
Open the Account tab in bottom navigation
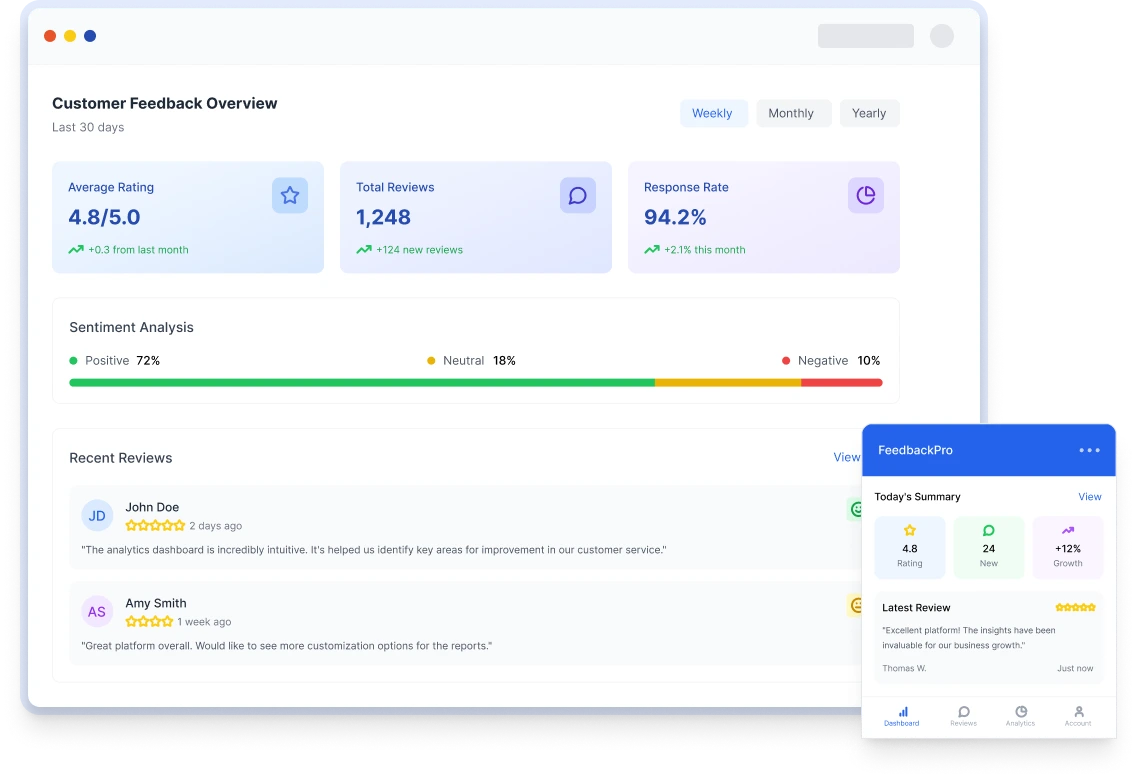pos(1078,716)
